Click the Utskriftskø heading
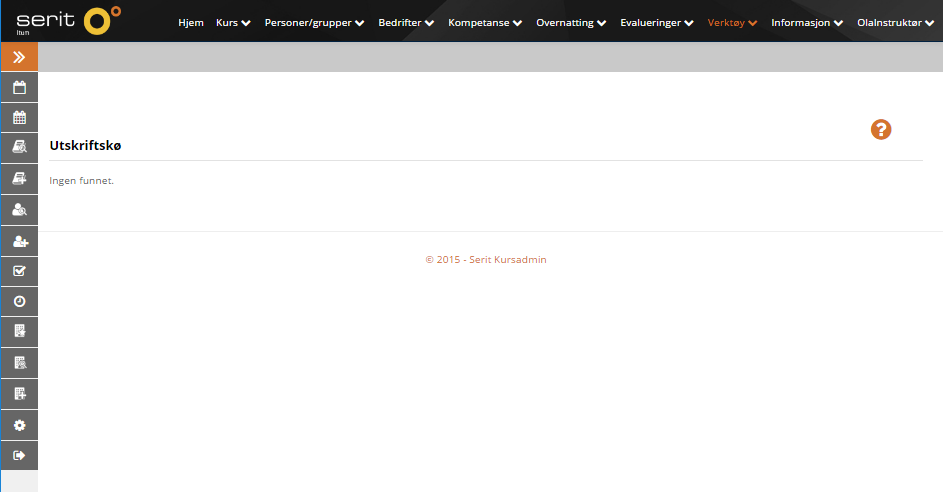943x492 pixels. tap(85, 145)
